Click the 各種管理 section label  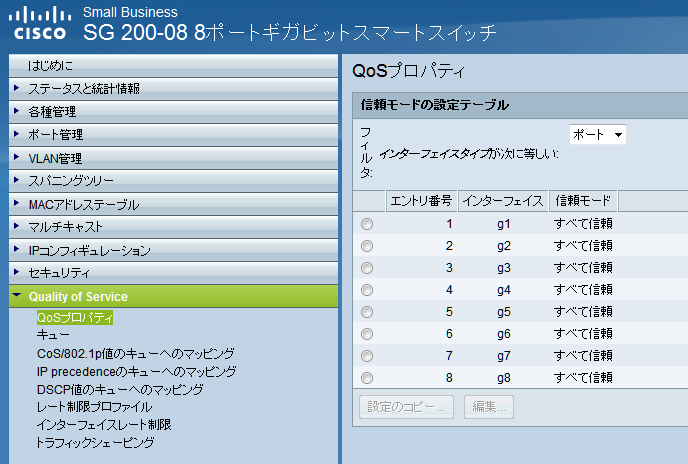(x=52, y=112)
